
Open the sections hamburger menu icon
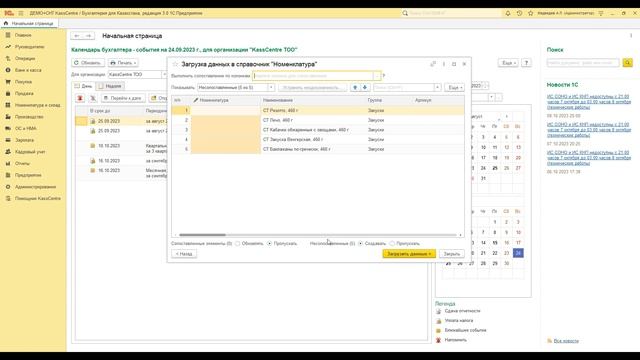pyautogui.click(x=21, y=13)
